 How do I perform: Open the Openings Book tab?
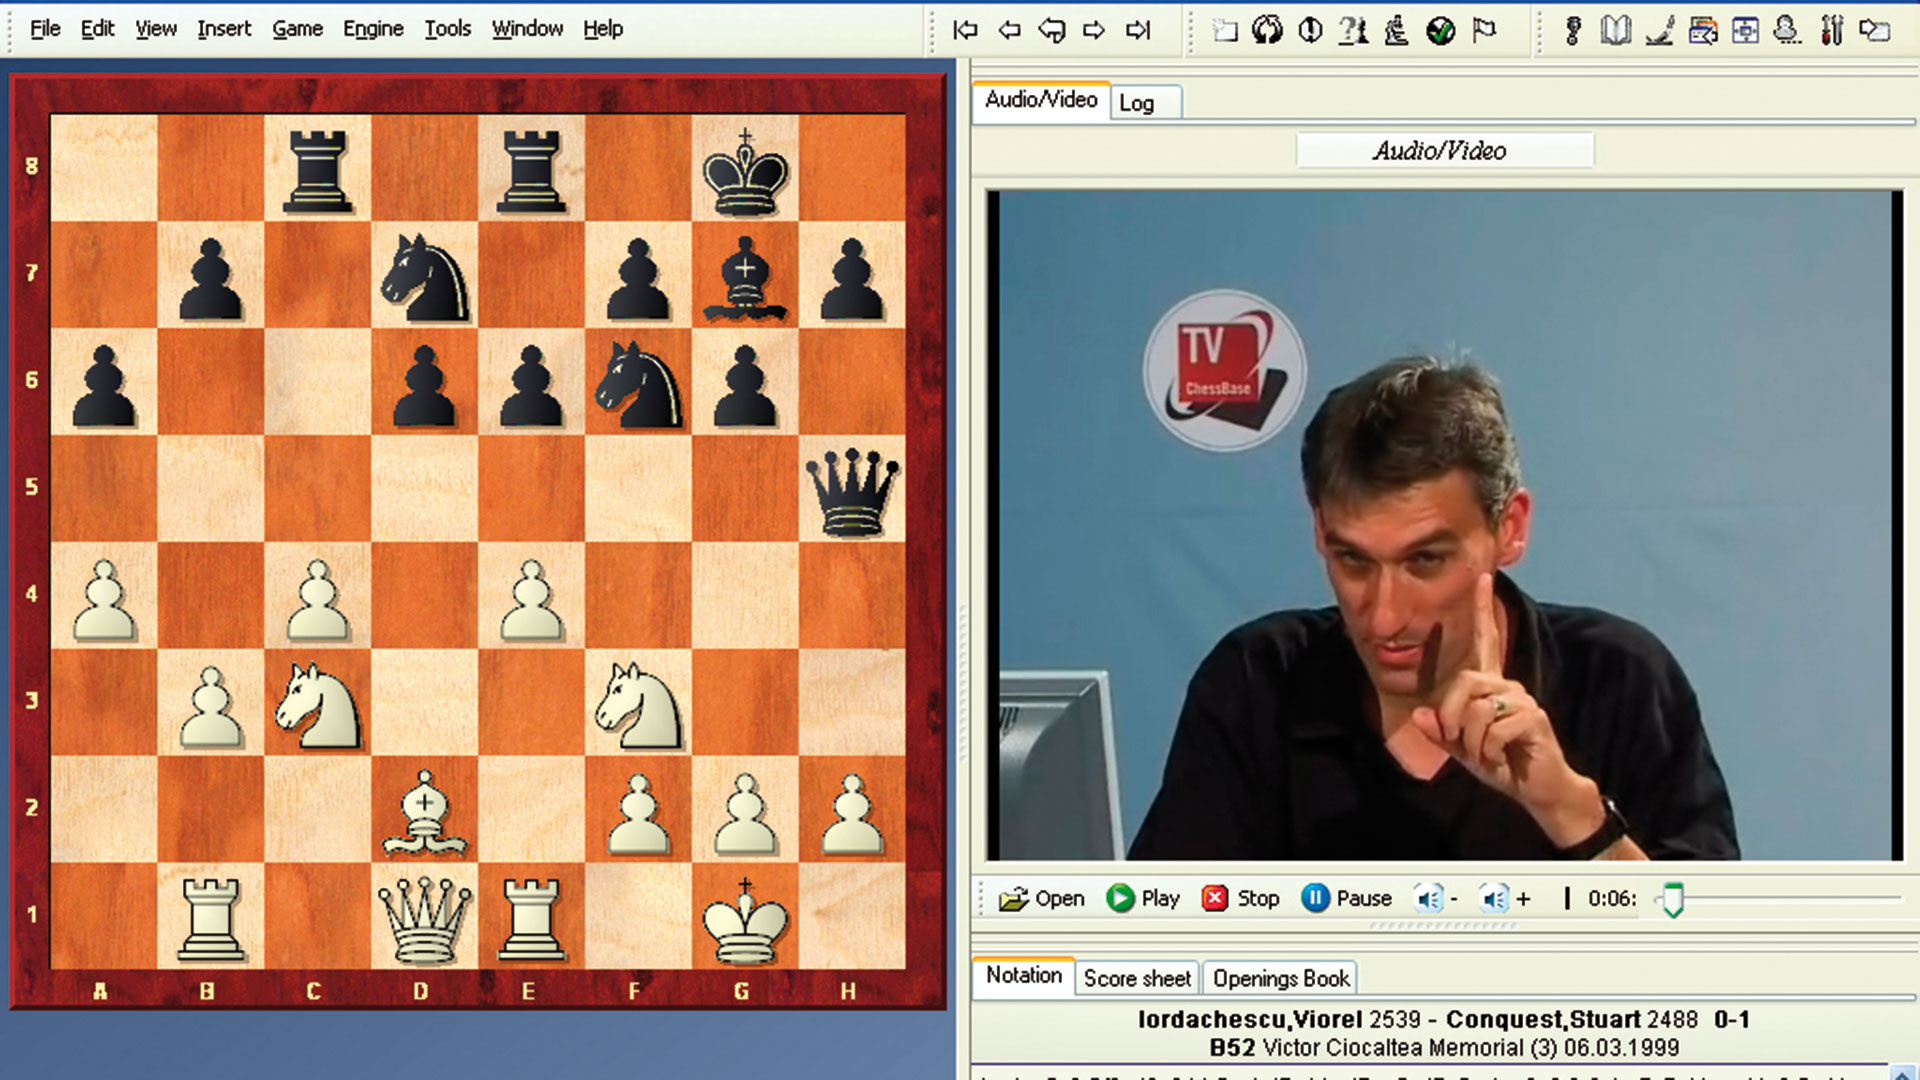[1280, 977]
